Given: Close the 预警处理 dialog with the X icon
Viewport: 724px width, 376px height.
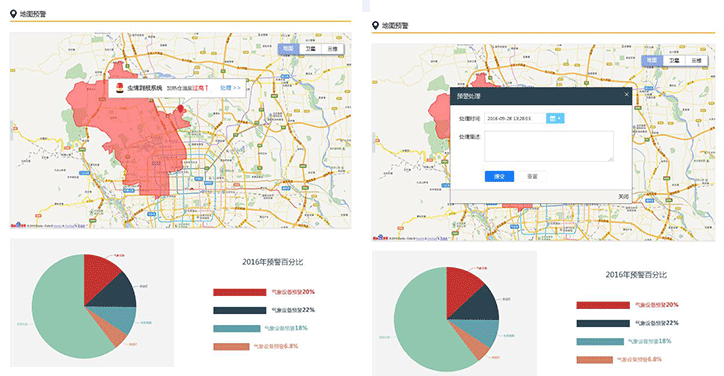Looking at the screenshot, I should (x=627, y=95).
